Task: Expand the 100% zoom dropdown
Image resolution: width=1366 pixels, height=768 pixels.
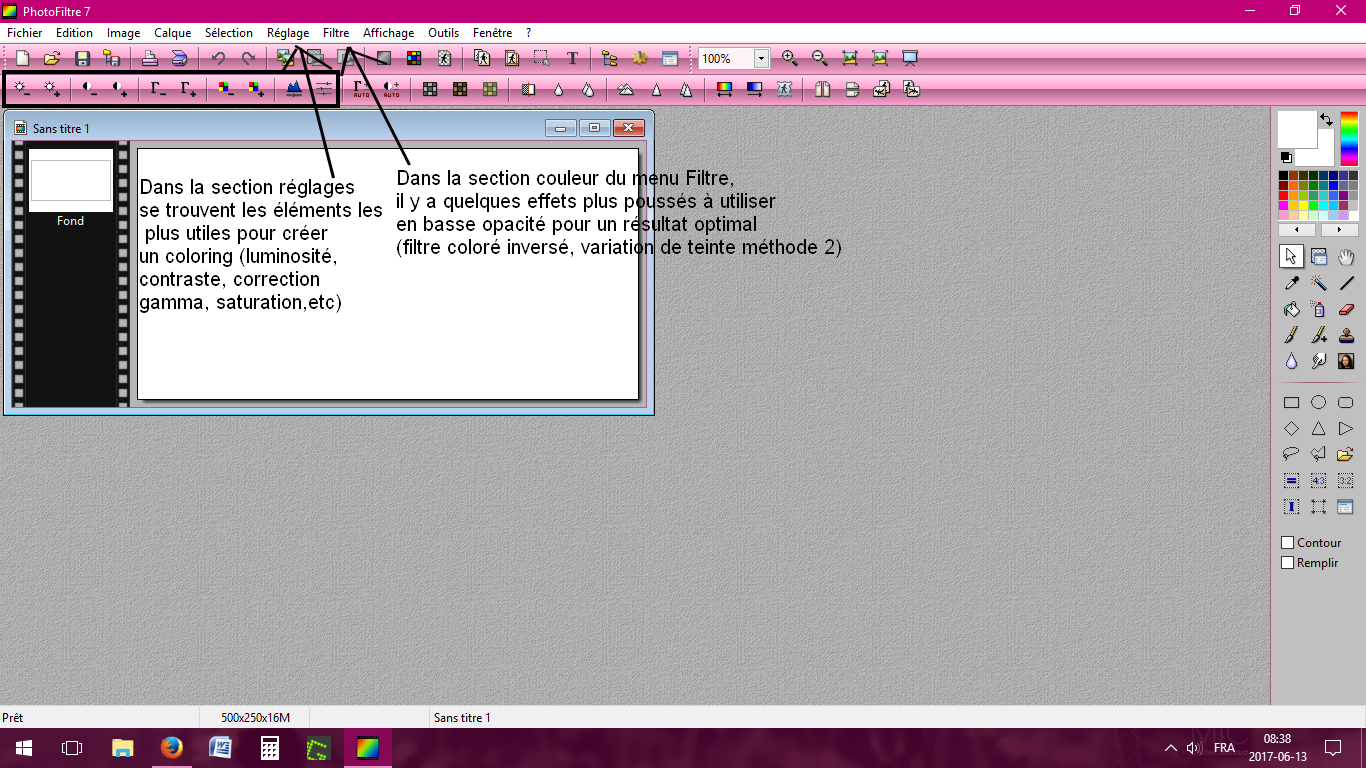Action: 761,59
